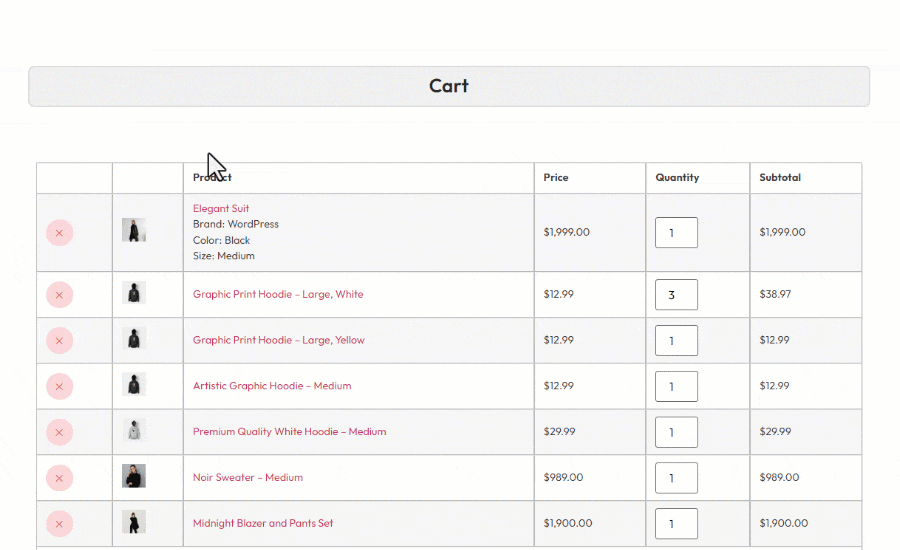Delete Noir Sweater – Medium from cart

click(x=59, y=478)
